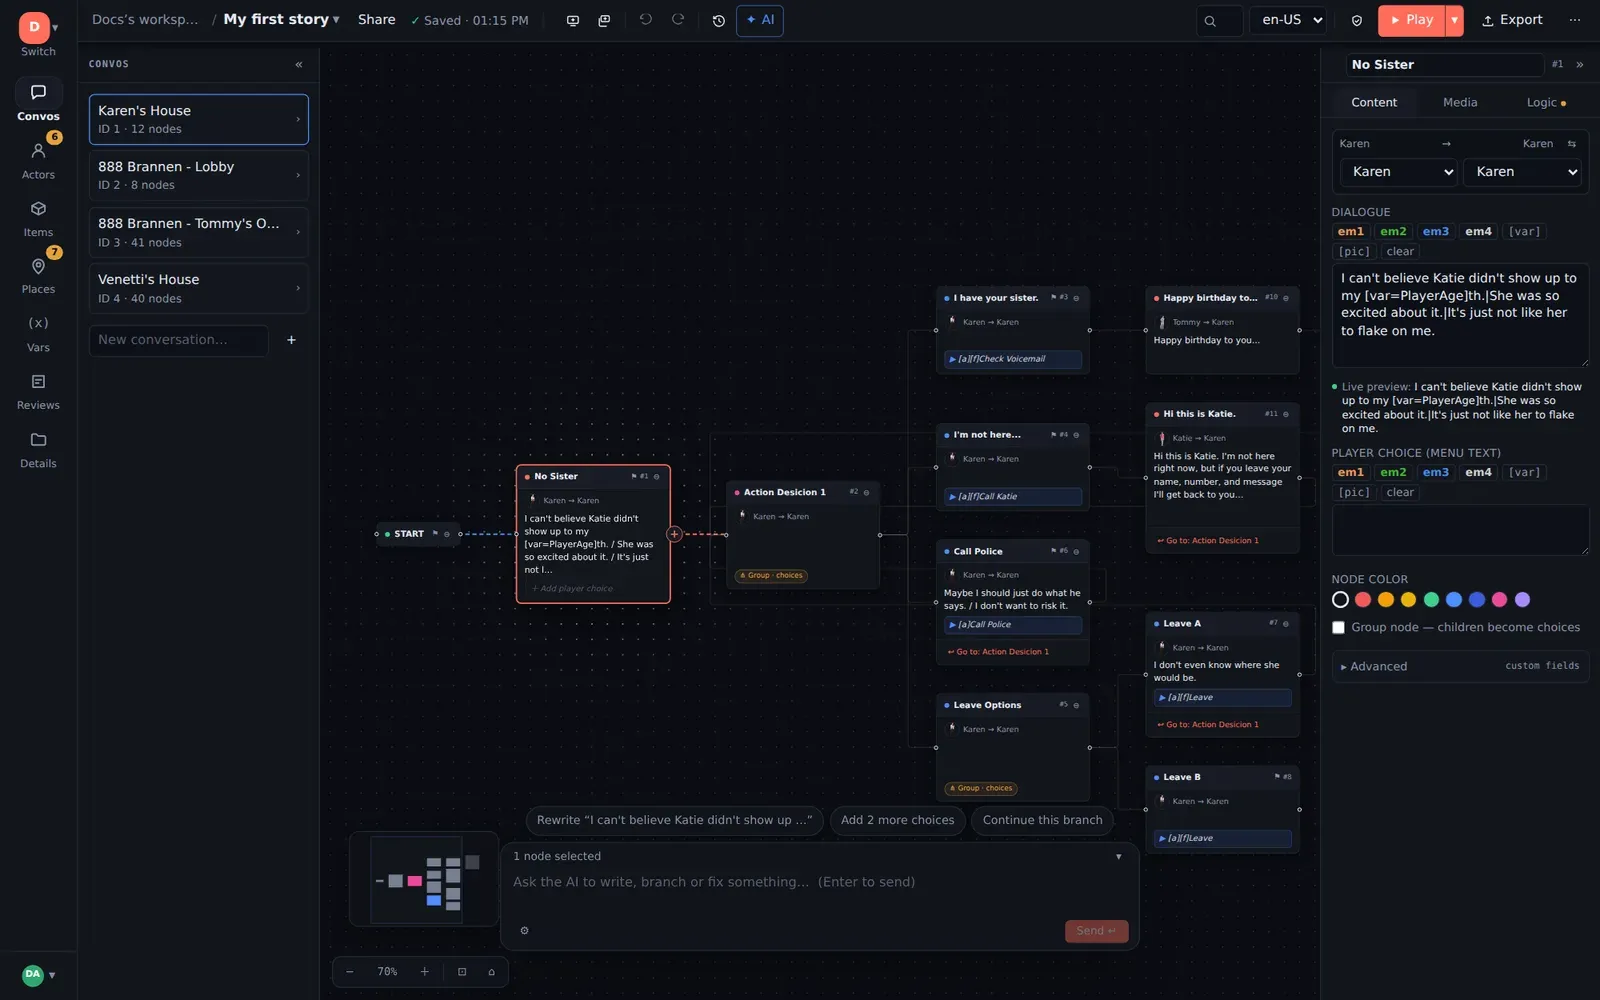Viewport: 1600px width, 1000px height.
Task: Zoom out canvas with minus icon
Action: click(349, 972)
